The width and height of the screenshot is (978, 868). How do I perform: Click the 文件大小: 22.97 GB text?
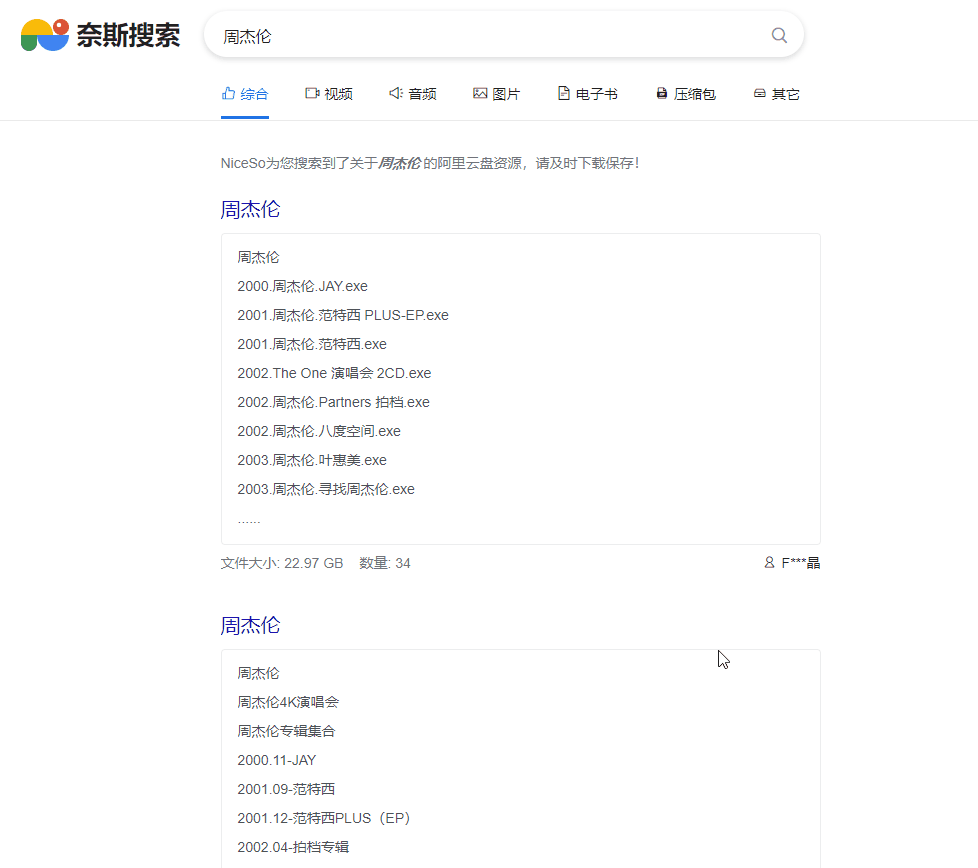282,564
